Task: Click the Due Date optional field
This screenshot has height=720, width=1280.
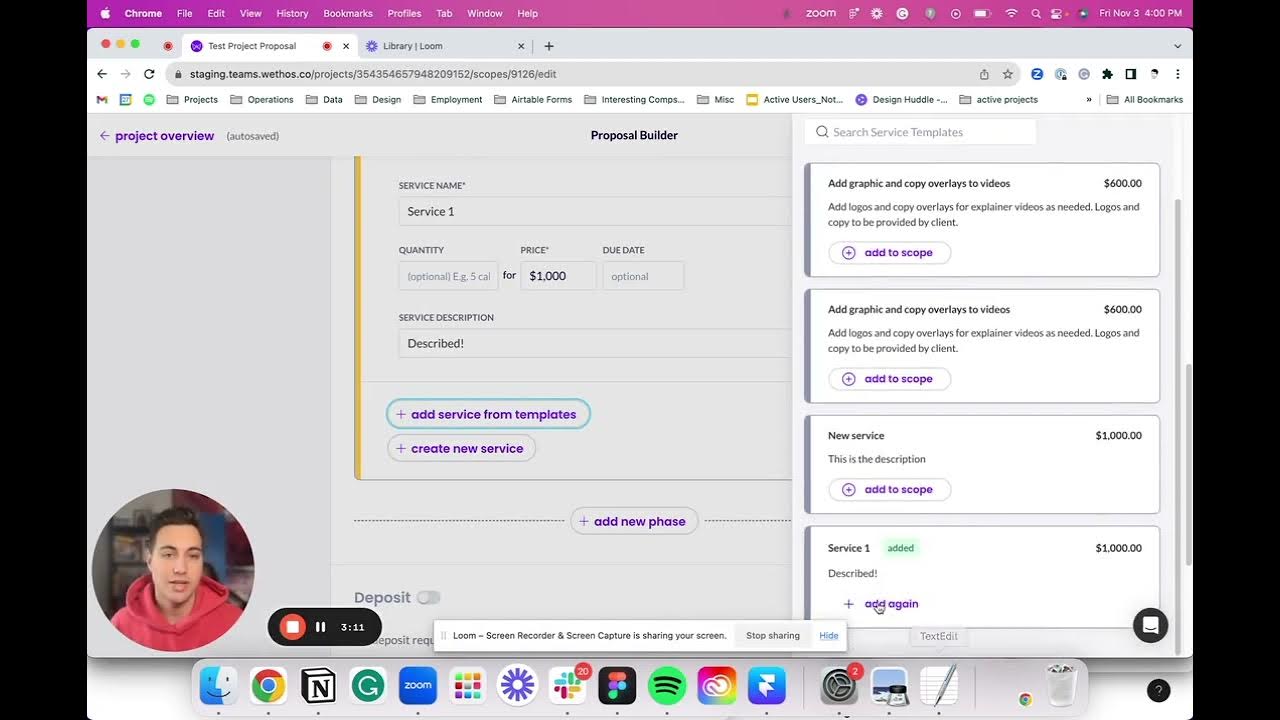Action: click(643, 275)
